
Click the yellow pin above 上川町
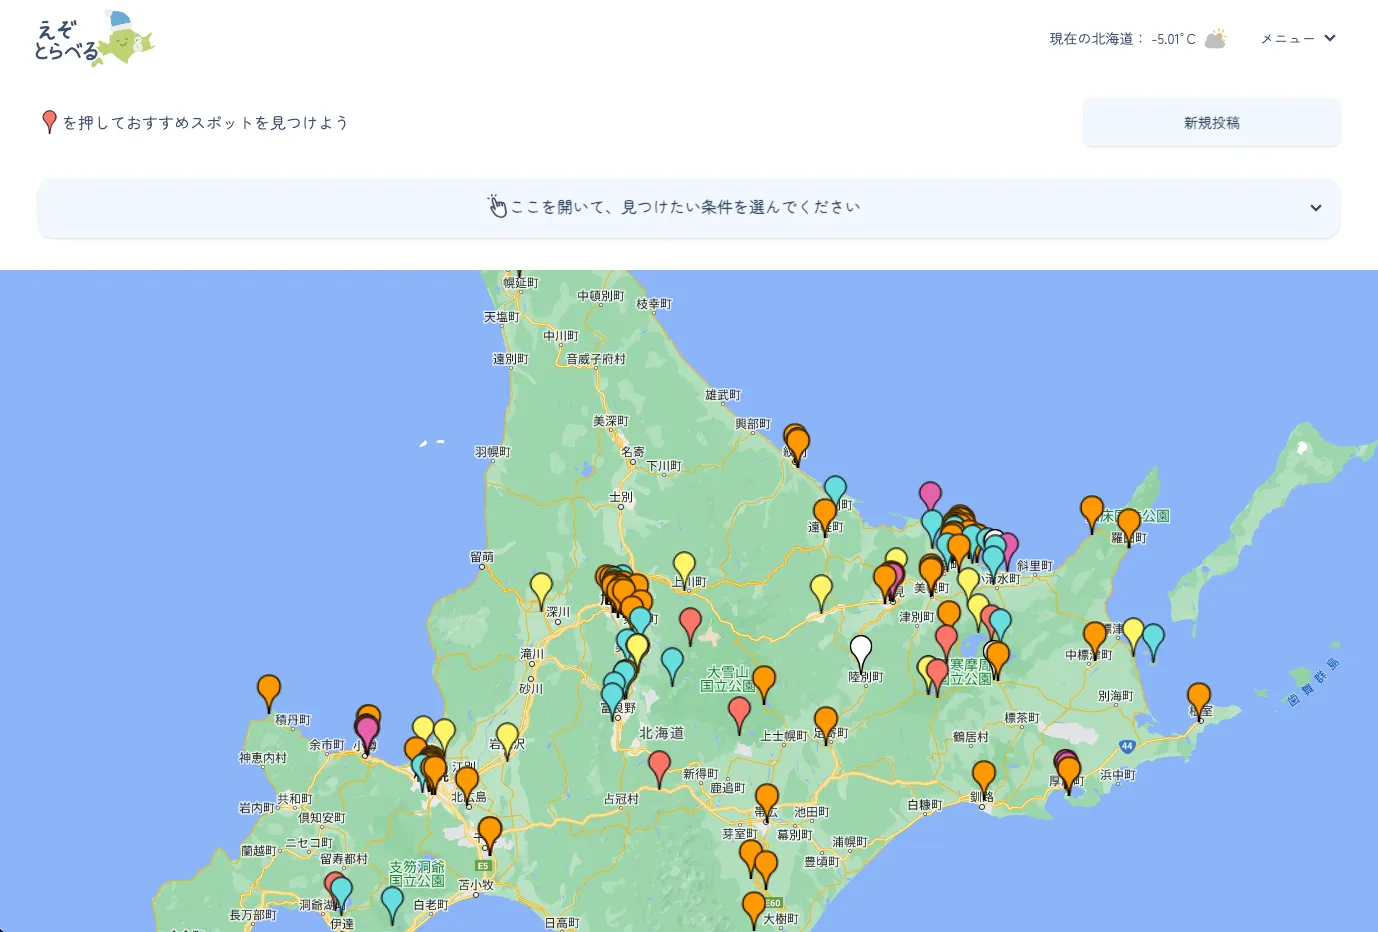684,566
